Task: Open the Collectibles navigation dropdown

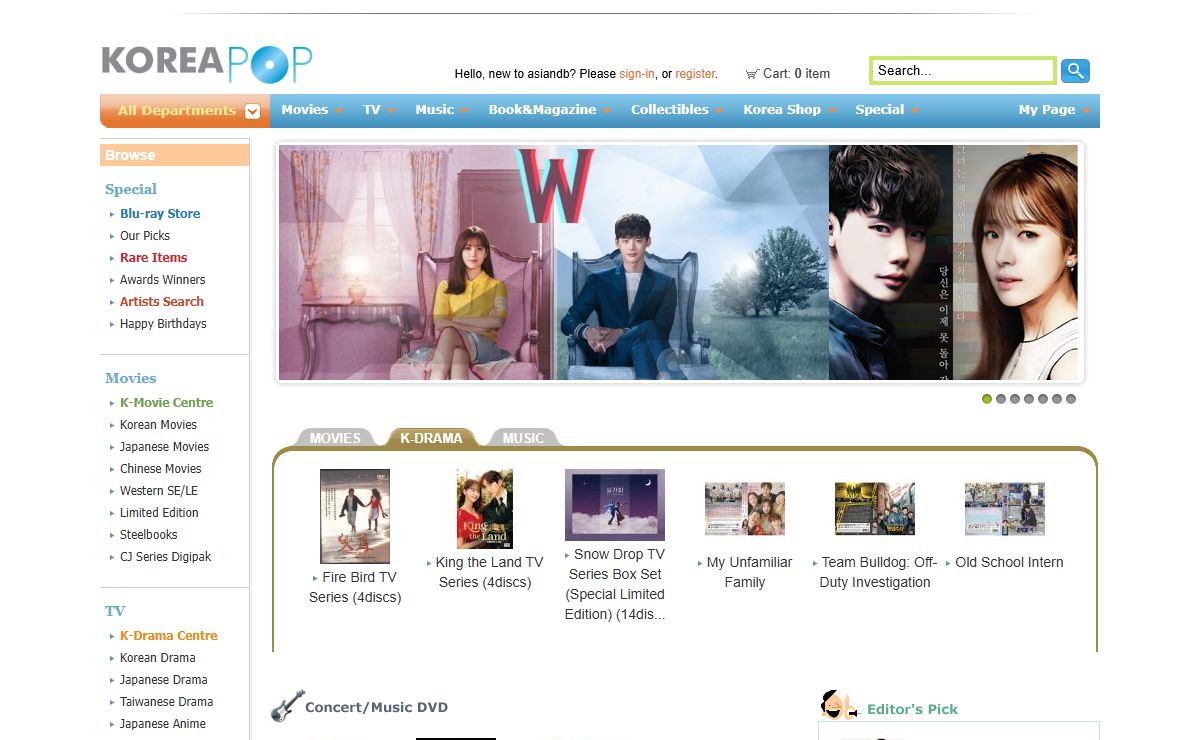Action: (x=677, y=110)
